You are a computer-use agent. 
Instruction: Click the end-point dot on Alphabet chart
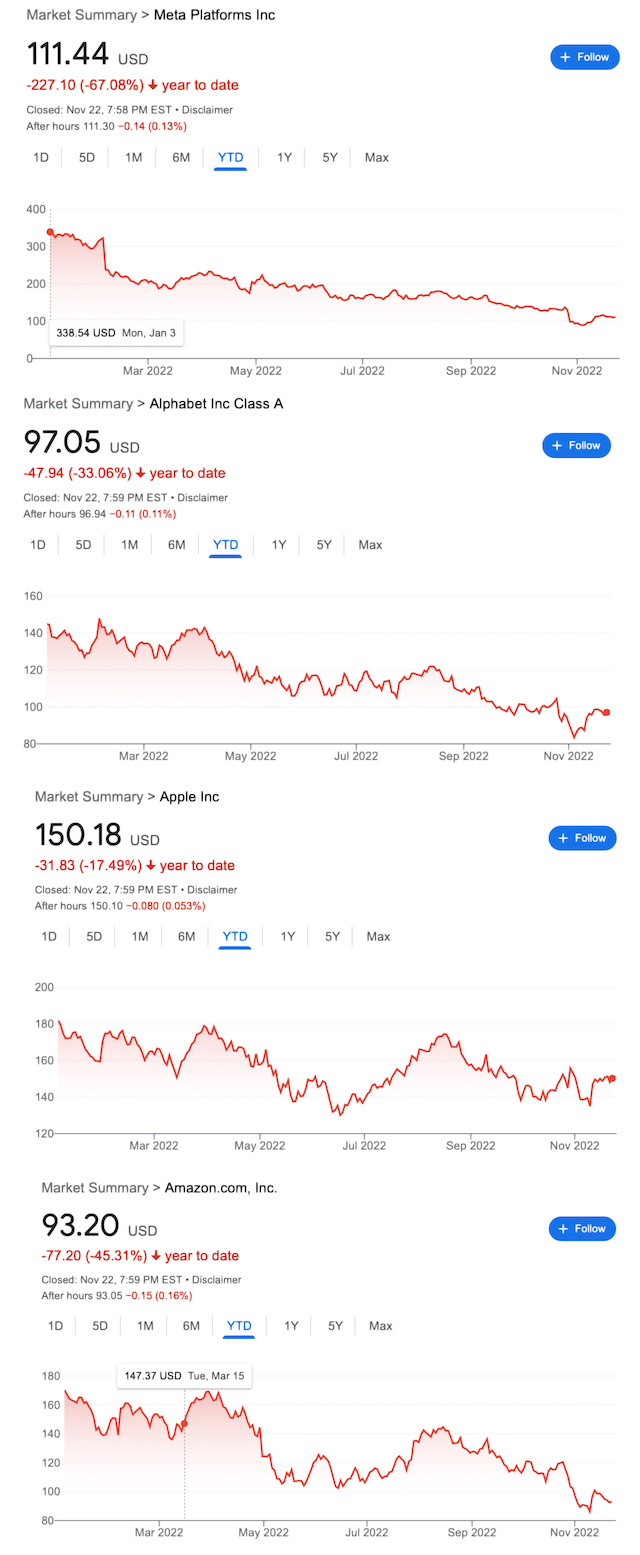click(607, 712)
